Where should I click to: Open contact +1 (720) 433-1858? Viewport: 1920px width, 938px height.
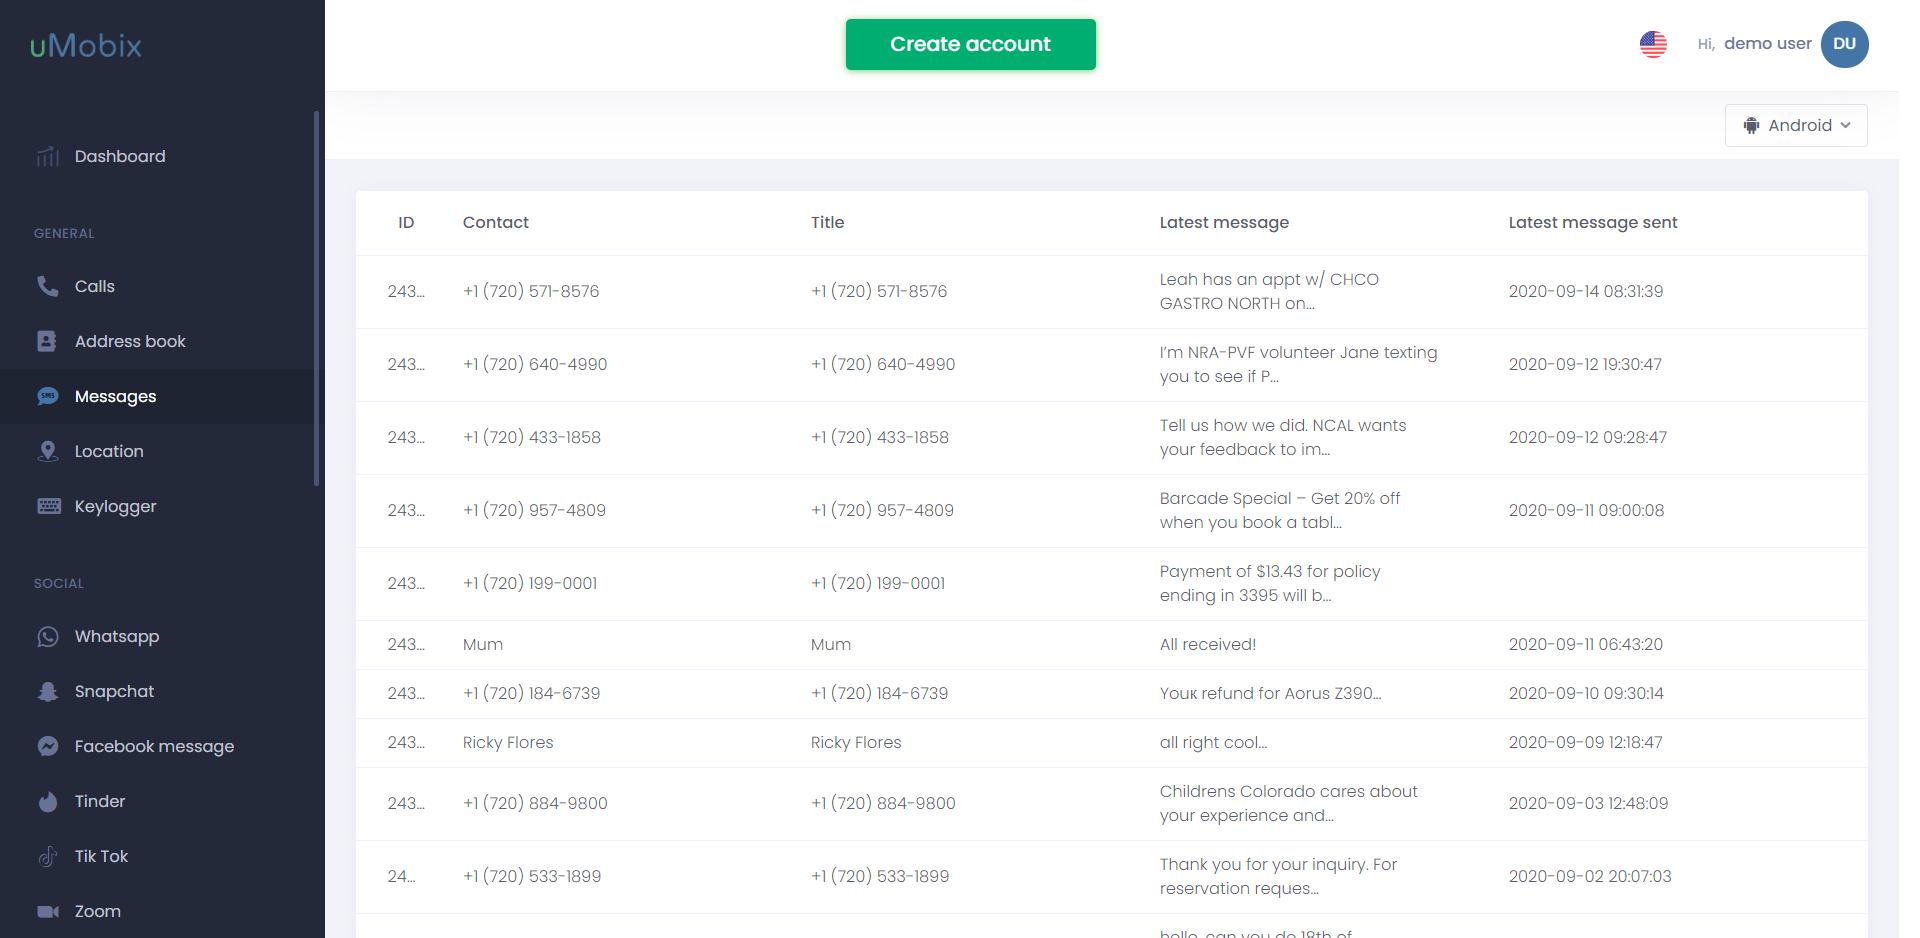pyautogui.click(x=532, y=437)
